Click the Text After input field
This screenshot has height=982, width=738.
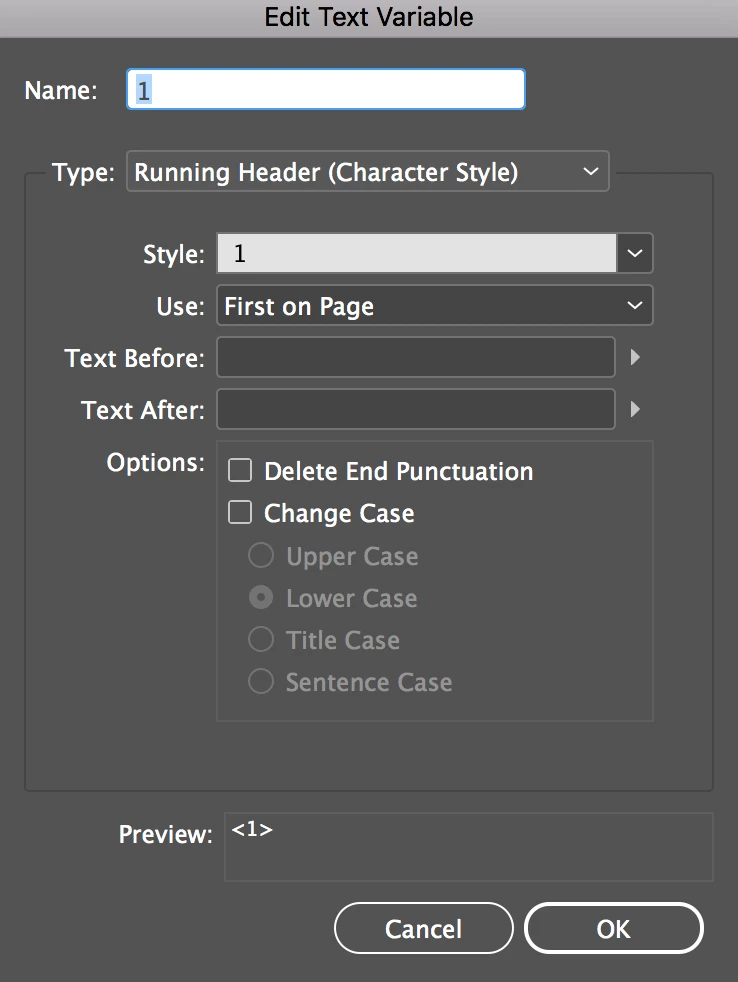[416, 409]
